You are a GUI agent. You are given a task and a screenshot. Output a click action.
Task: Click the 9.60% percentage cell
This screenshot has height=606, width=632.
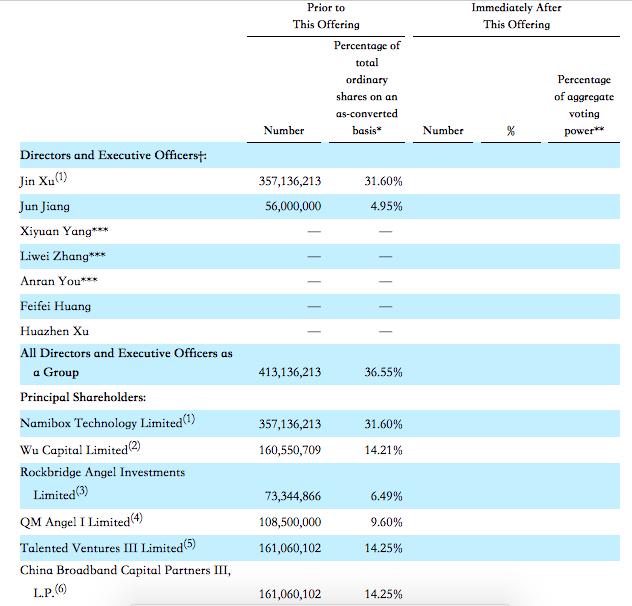(x=387, y=522)
